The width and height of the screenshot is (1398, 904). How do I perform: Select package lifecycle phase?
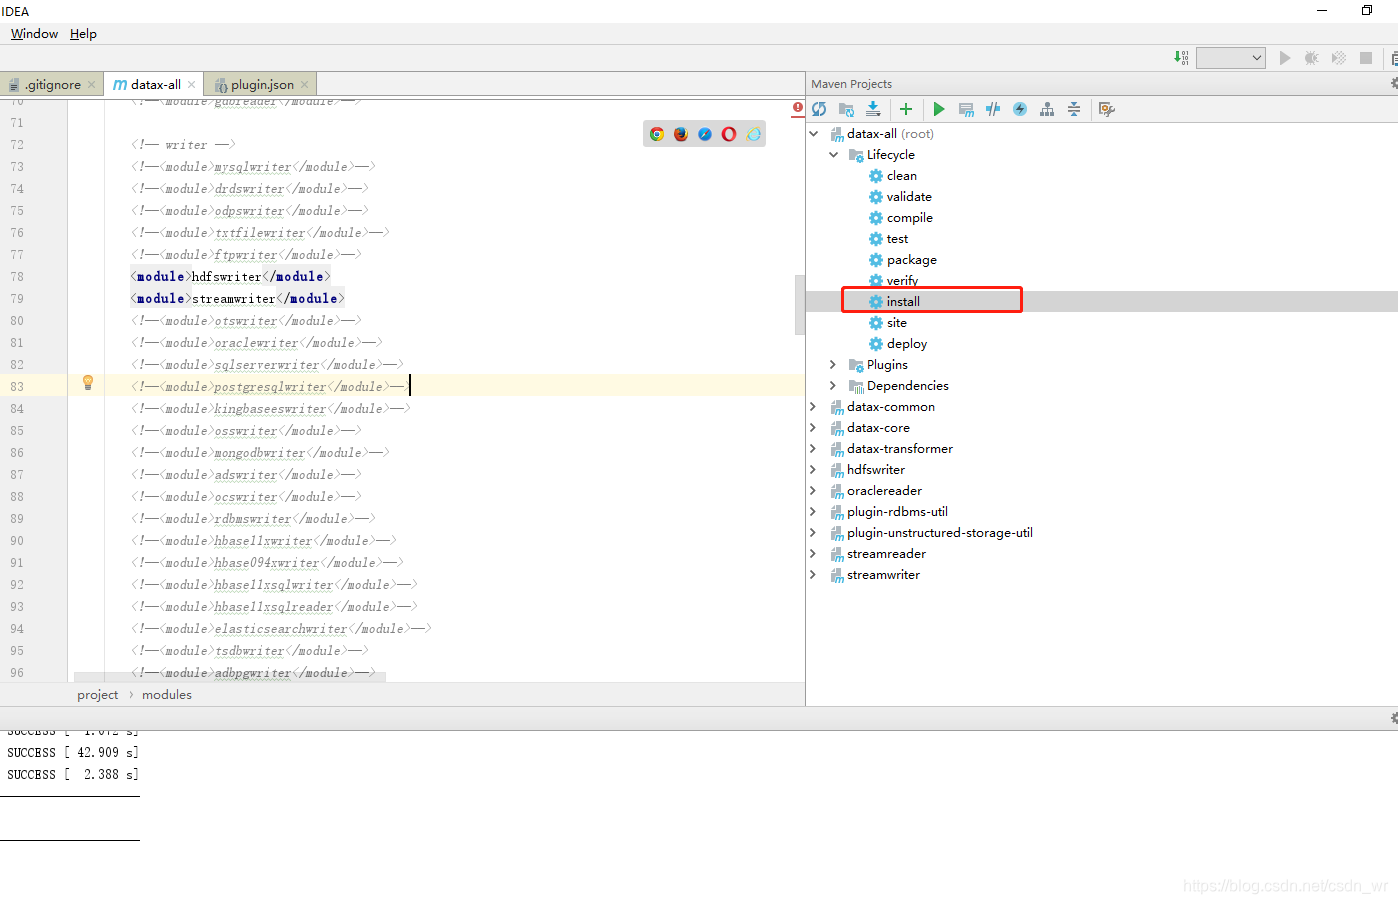coord(903,260)
